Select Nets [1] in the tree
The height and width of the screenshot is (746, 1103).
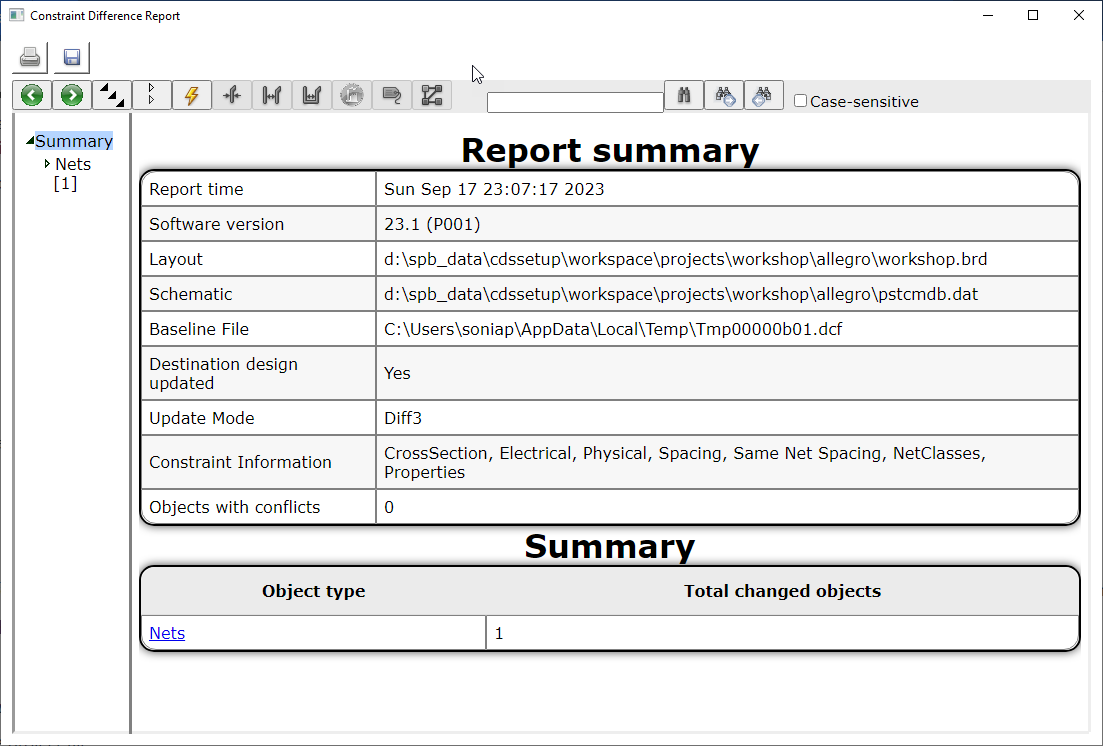tap(72, 173)
